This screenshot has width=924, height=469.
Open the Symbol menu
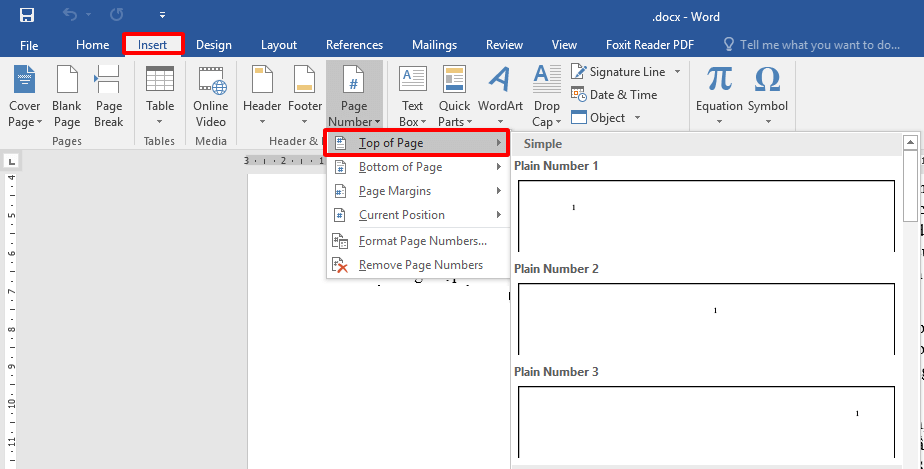[x=768, y=97]
